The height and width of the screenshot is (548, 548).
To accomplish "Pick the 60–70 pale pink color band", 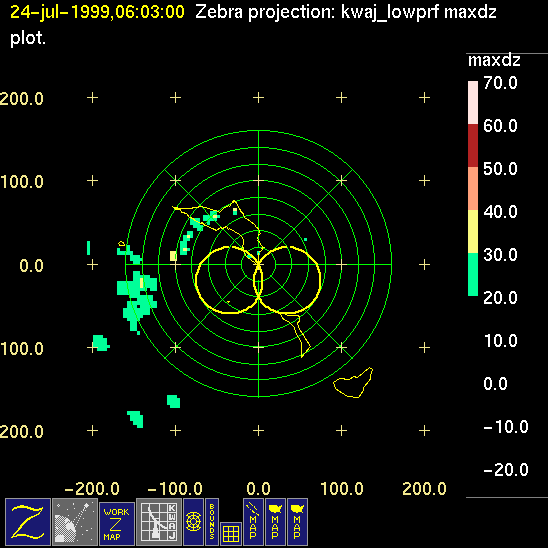I will click(473, 102).
